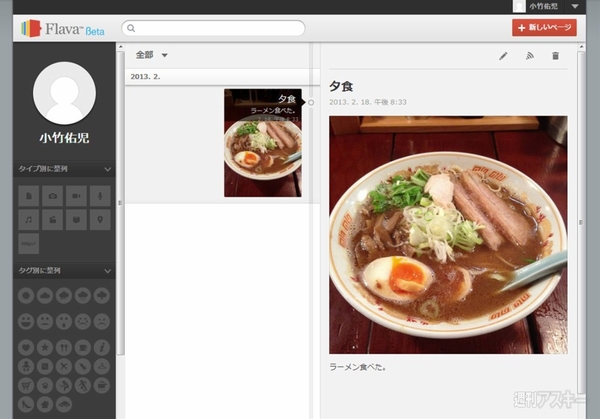This screenshot has width=600, height=419.
Task: Select the fork and knife tag
Action: [x=64, y=347]
